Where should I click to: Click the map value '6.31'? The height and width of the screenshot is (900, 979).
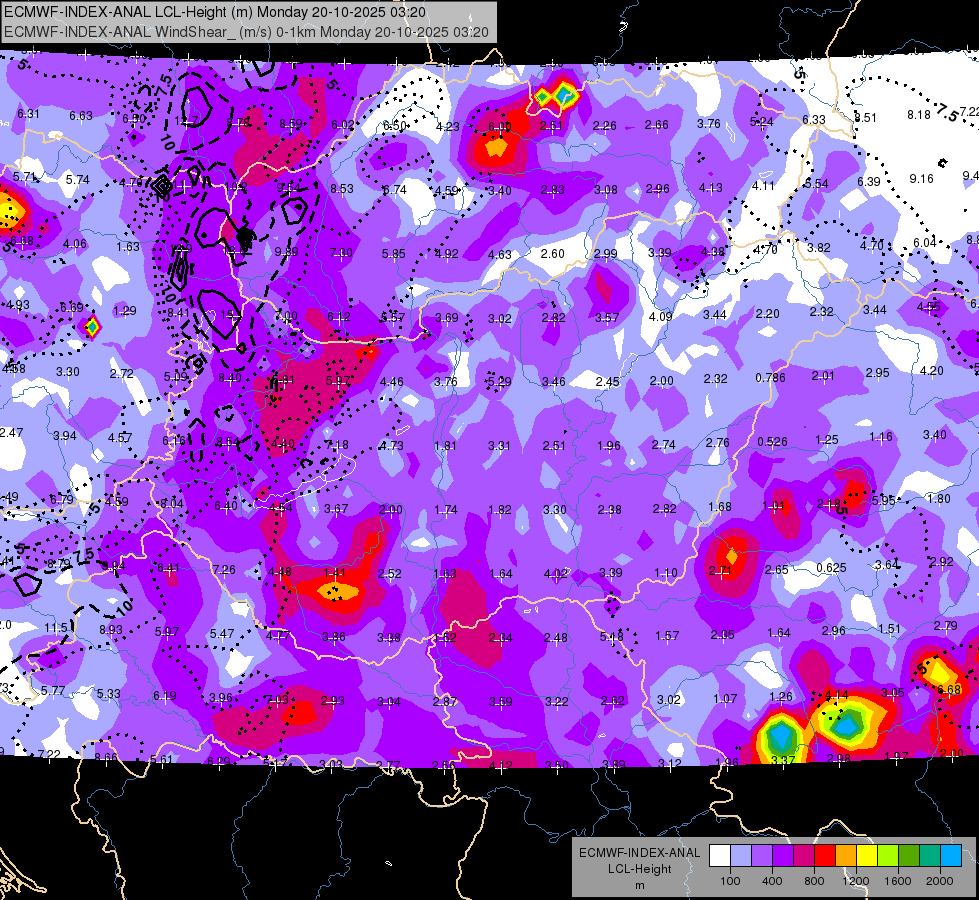(28, 114)
